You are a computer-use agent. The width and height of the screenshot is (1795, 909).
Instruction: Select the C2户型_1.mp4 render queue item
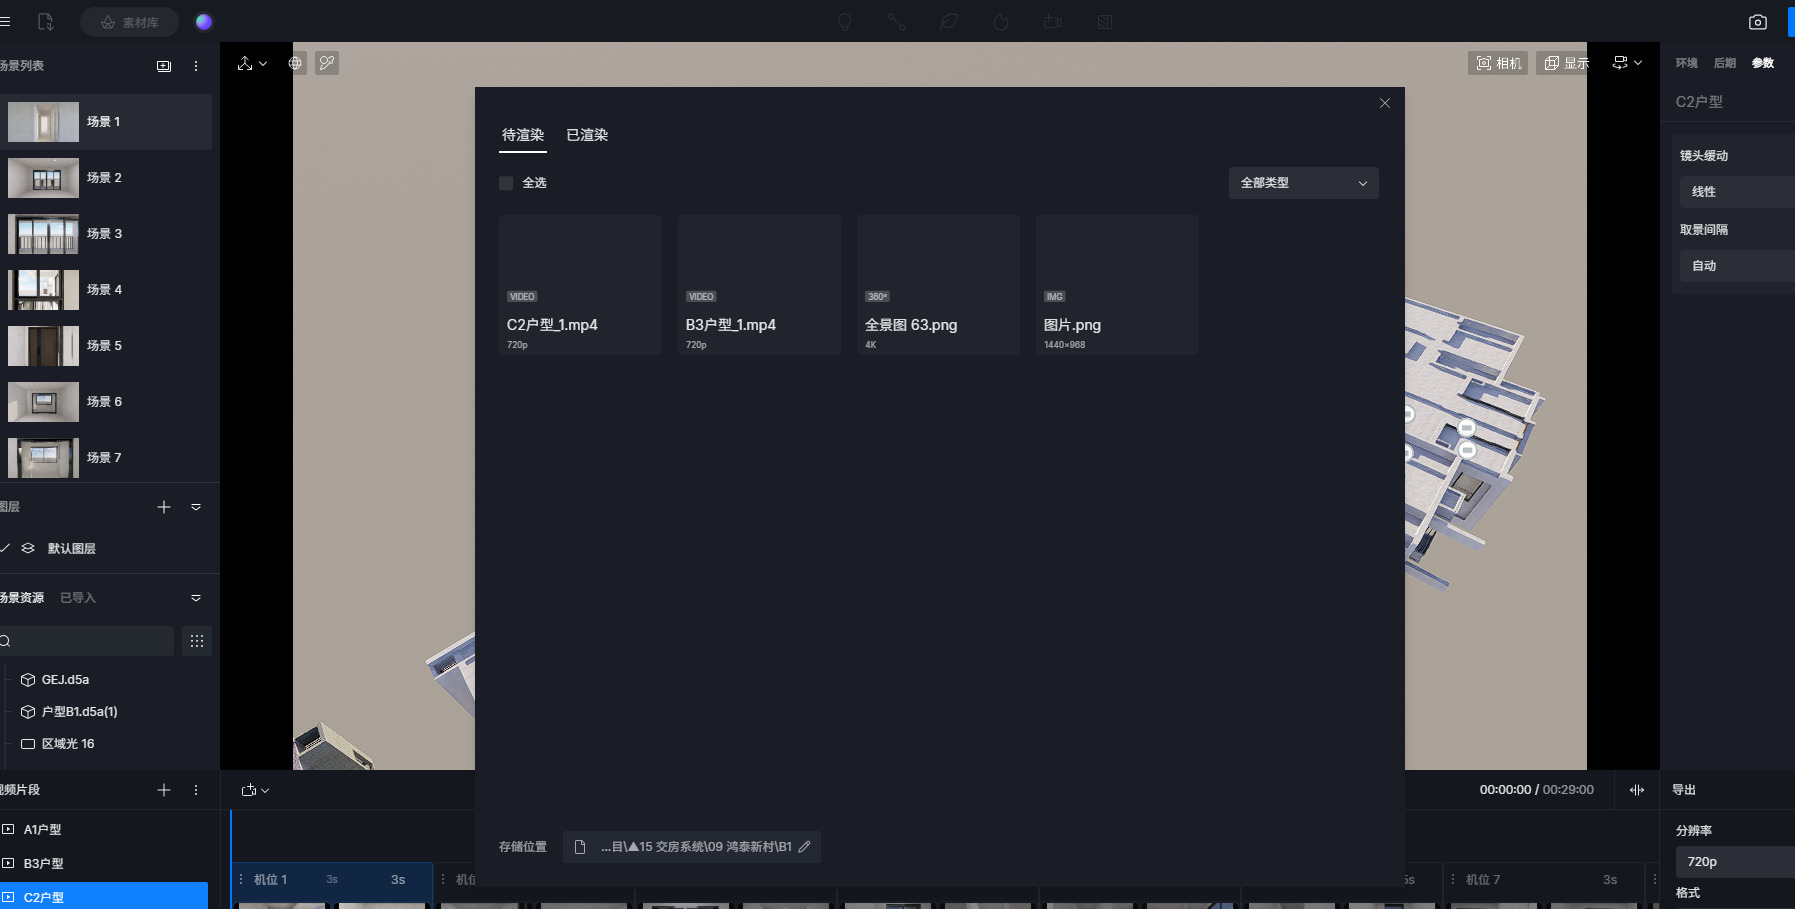(x=580, y=285)
